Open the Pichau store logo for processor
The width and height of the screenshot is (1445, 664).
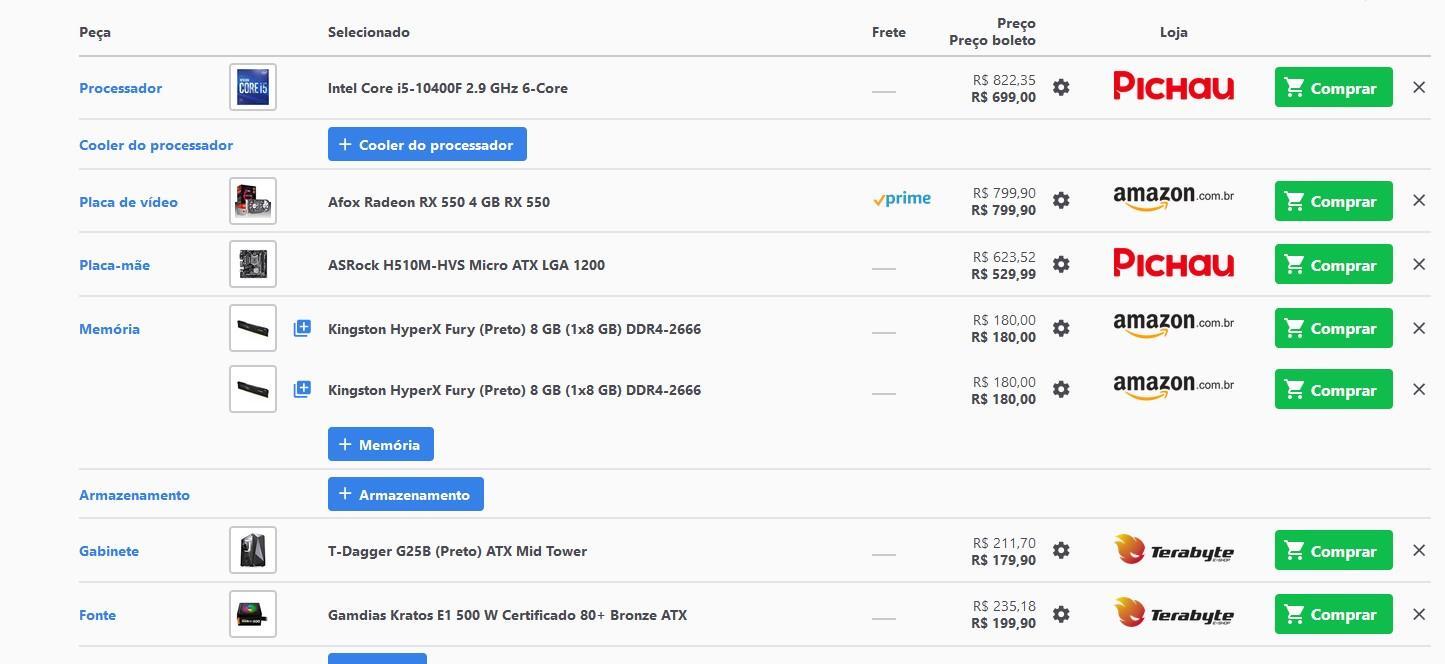[x=1173, y=87]
